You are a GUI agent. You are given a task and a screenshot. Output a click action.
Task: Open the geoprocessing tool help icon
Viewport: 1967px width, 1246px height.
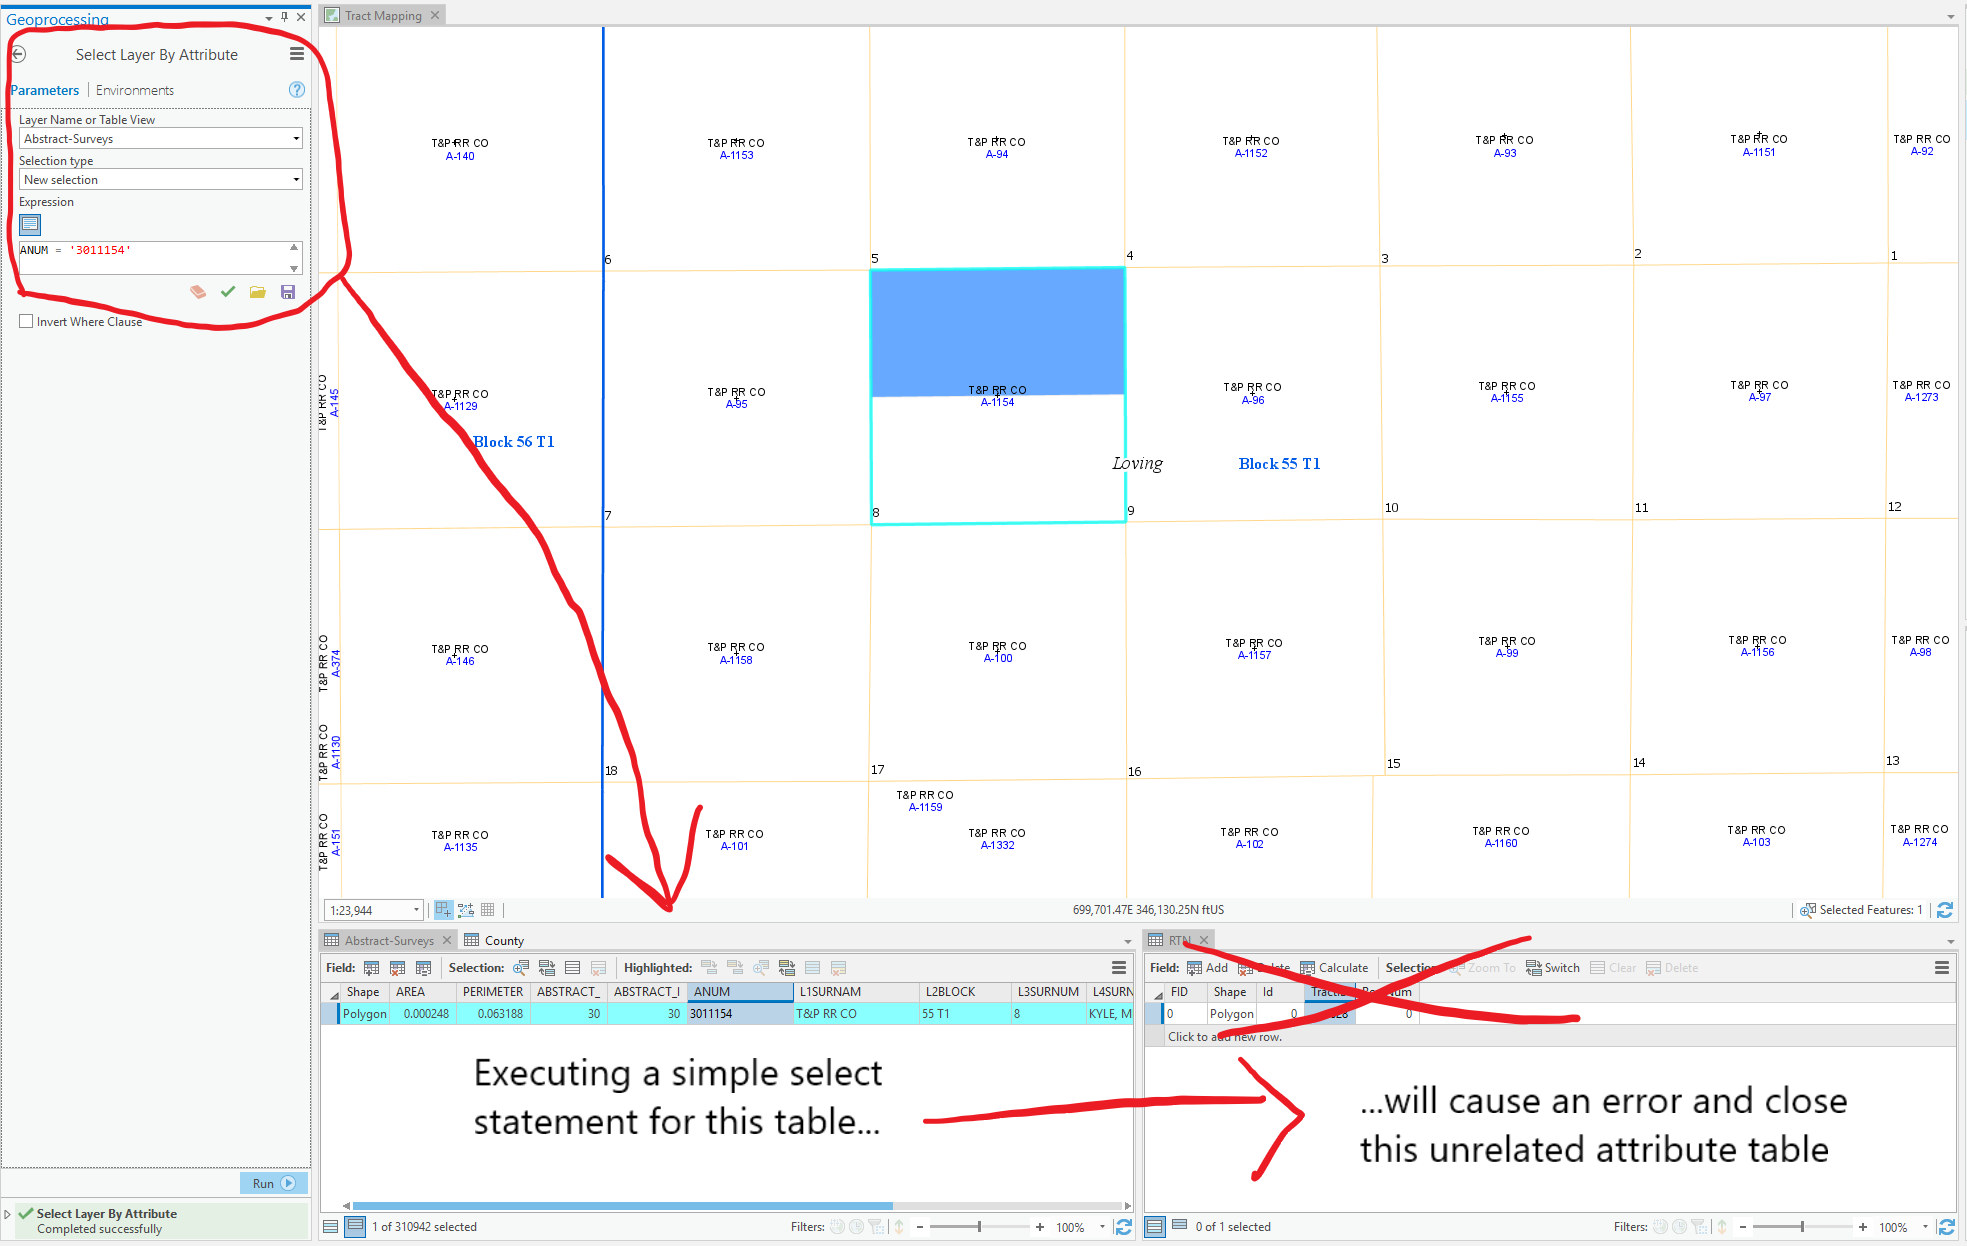tap(296, 90)
